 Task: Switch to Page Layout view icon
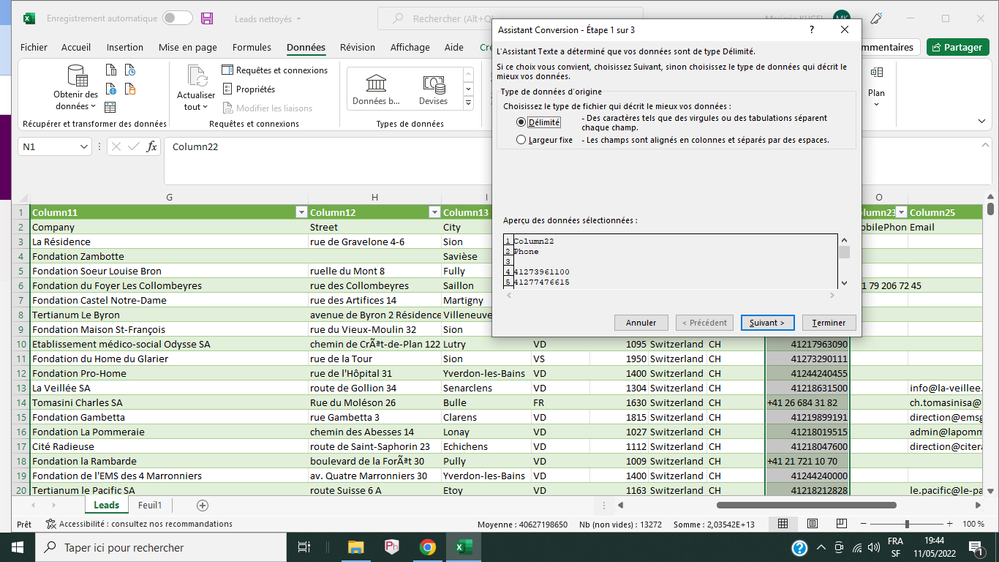(812, 524)
